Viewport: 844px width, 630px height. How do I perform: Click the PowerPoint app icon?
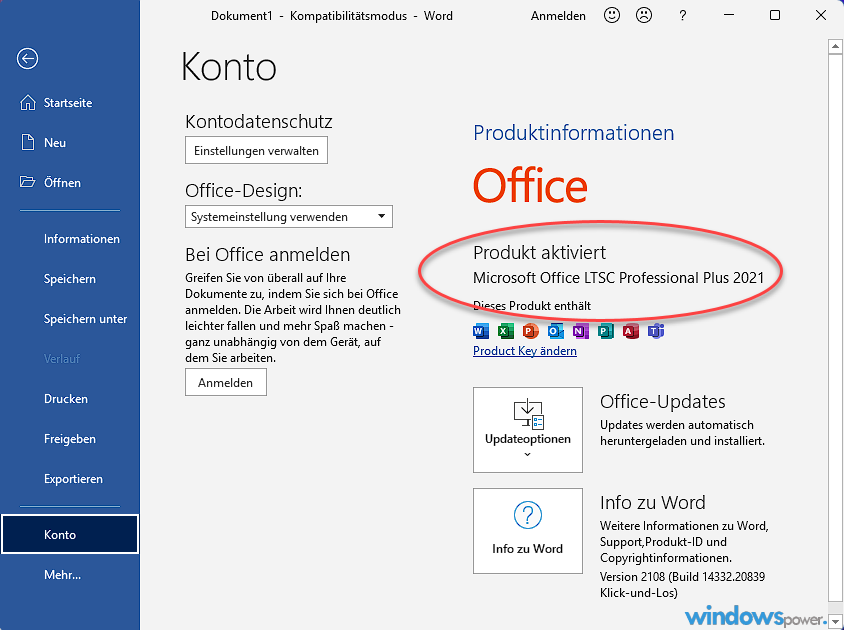click(531, 331)
